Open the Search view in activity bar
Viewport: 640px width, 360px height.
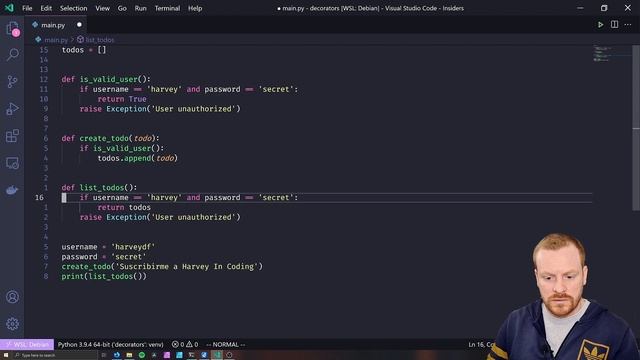pos(13,55)
